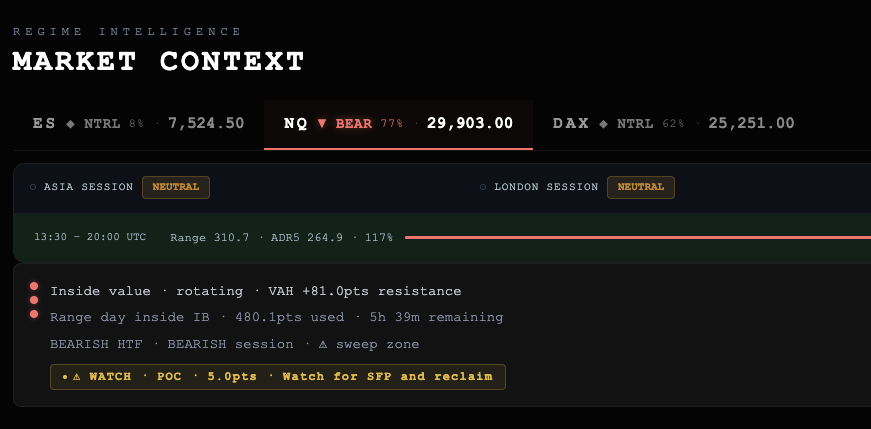Click the warning triangle in the WATCH banner
Screen dimensions: 871x429
[x=77, y=377]
